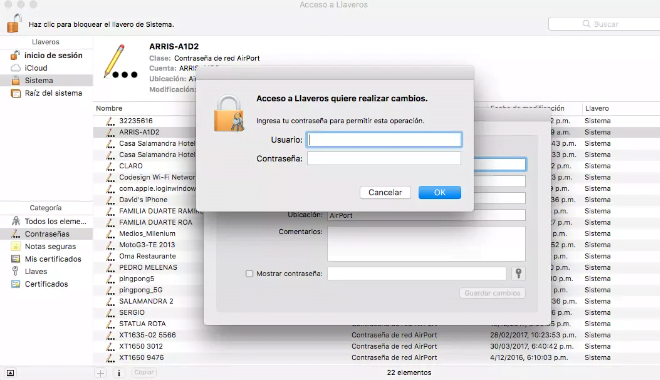The width and height of the screenshot is (660, 380).
Task: Click the padlock icon in authentication dialog
Action: coord(229,113)
